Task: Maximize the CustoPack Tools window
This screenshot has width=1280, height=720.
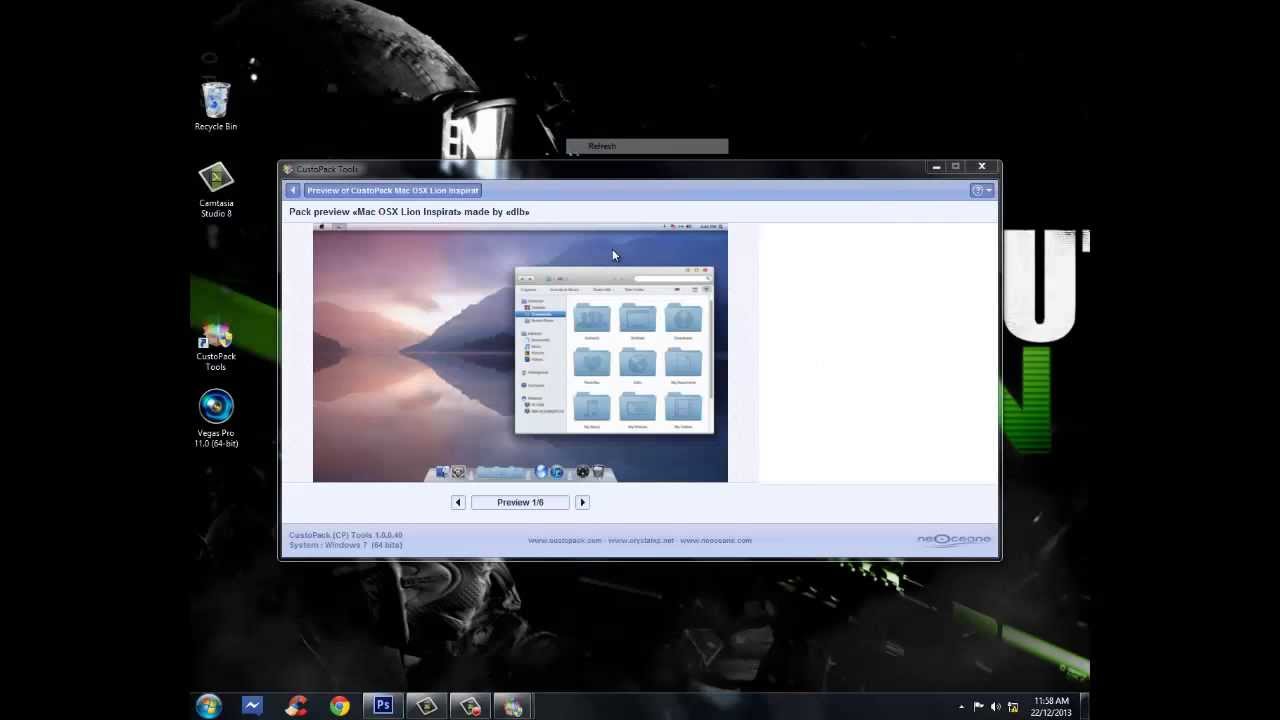Action: (956, 167)
